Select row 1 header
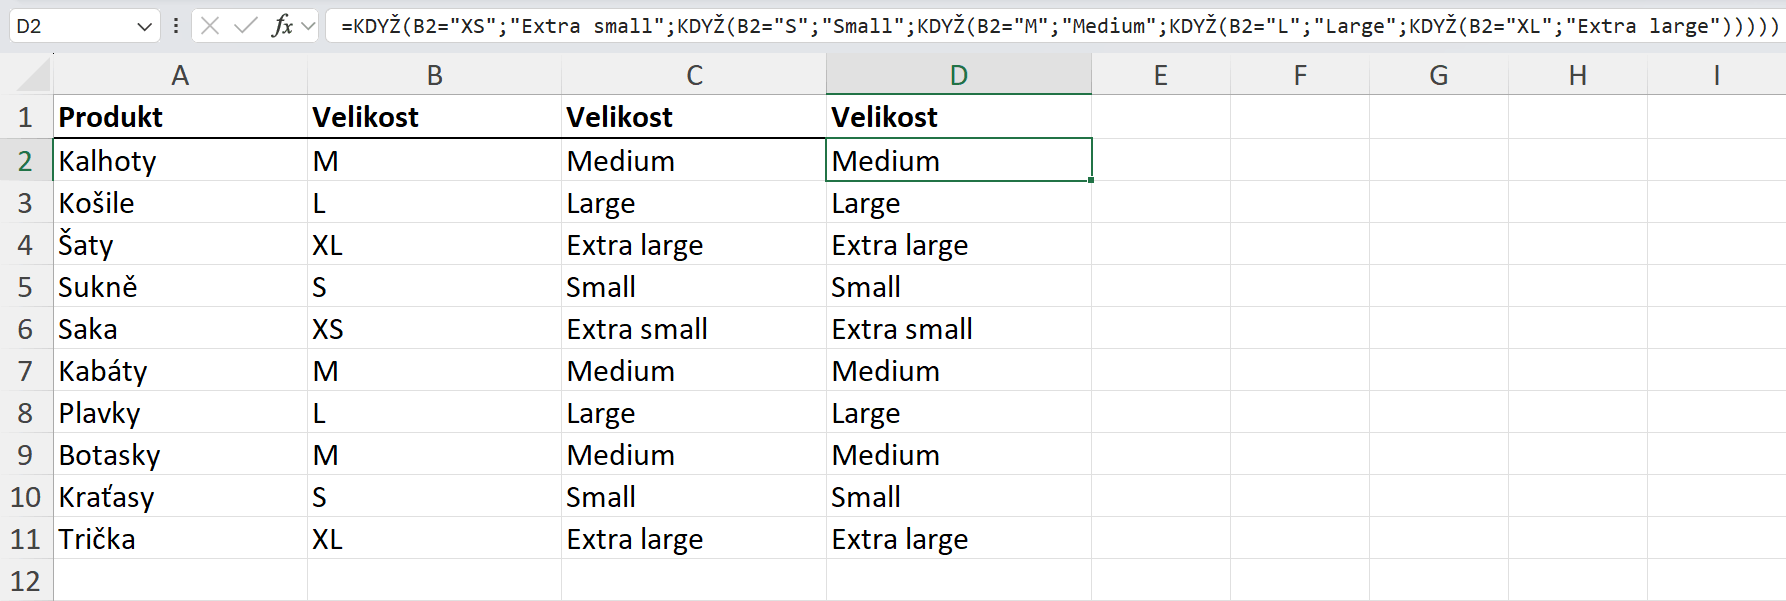The width and height of the screenshot is (1786, 601). pos(26,118)
